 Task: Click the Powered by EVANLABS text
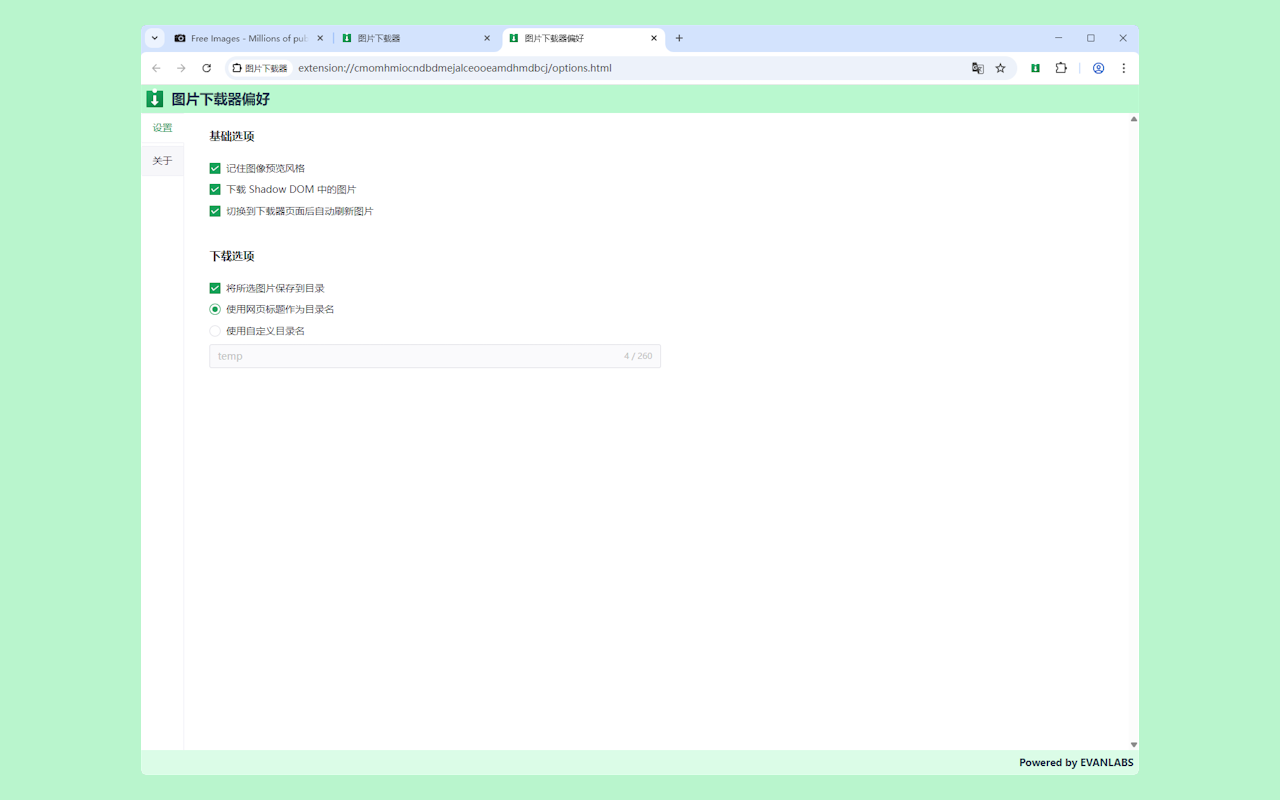tap(1076, 762)
